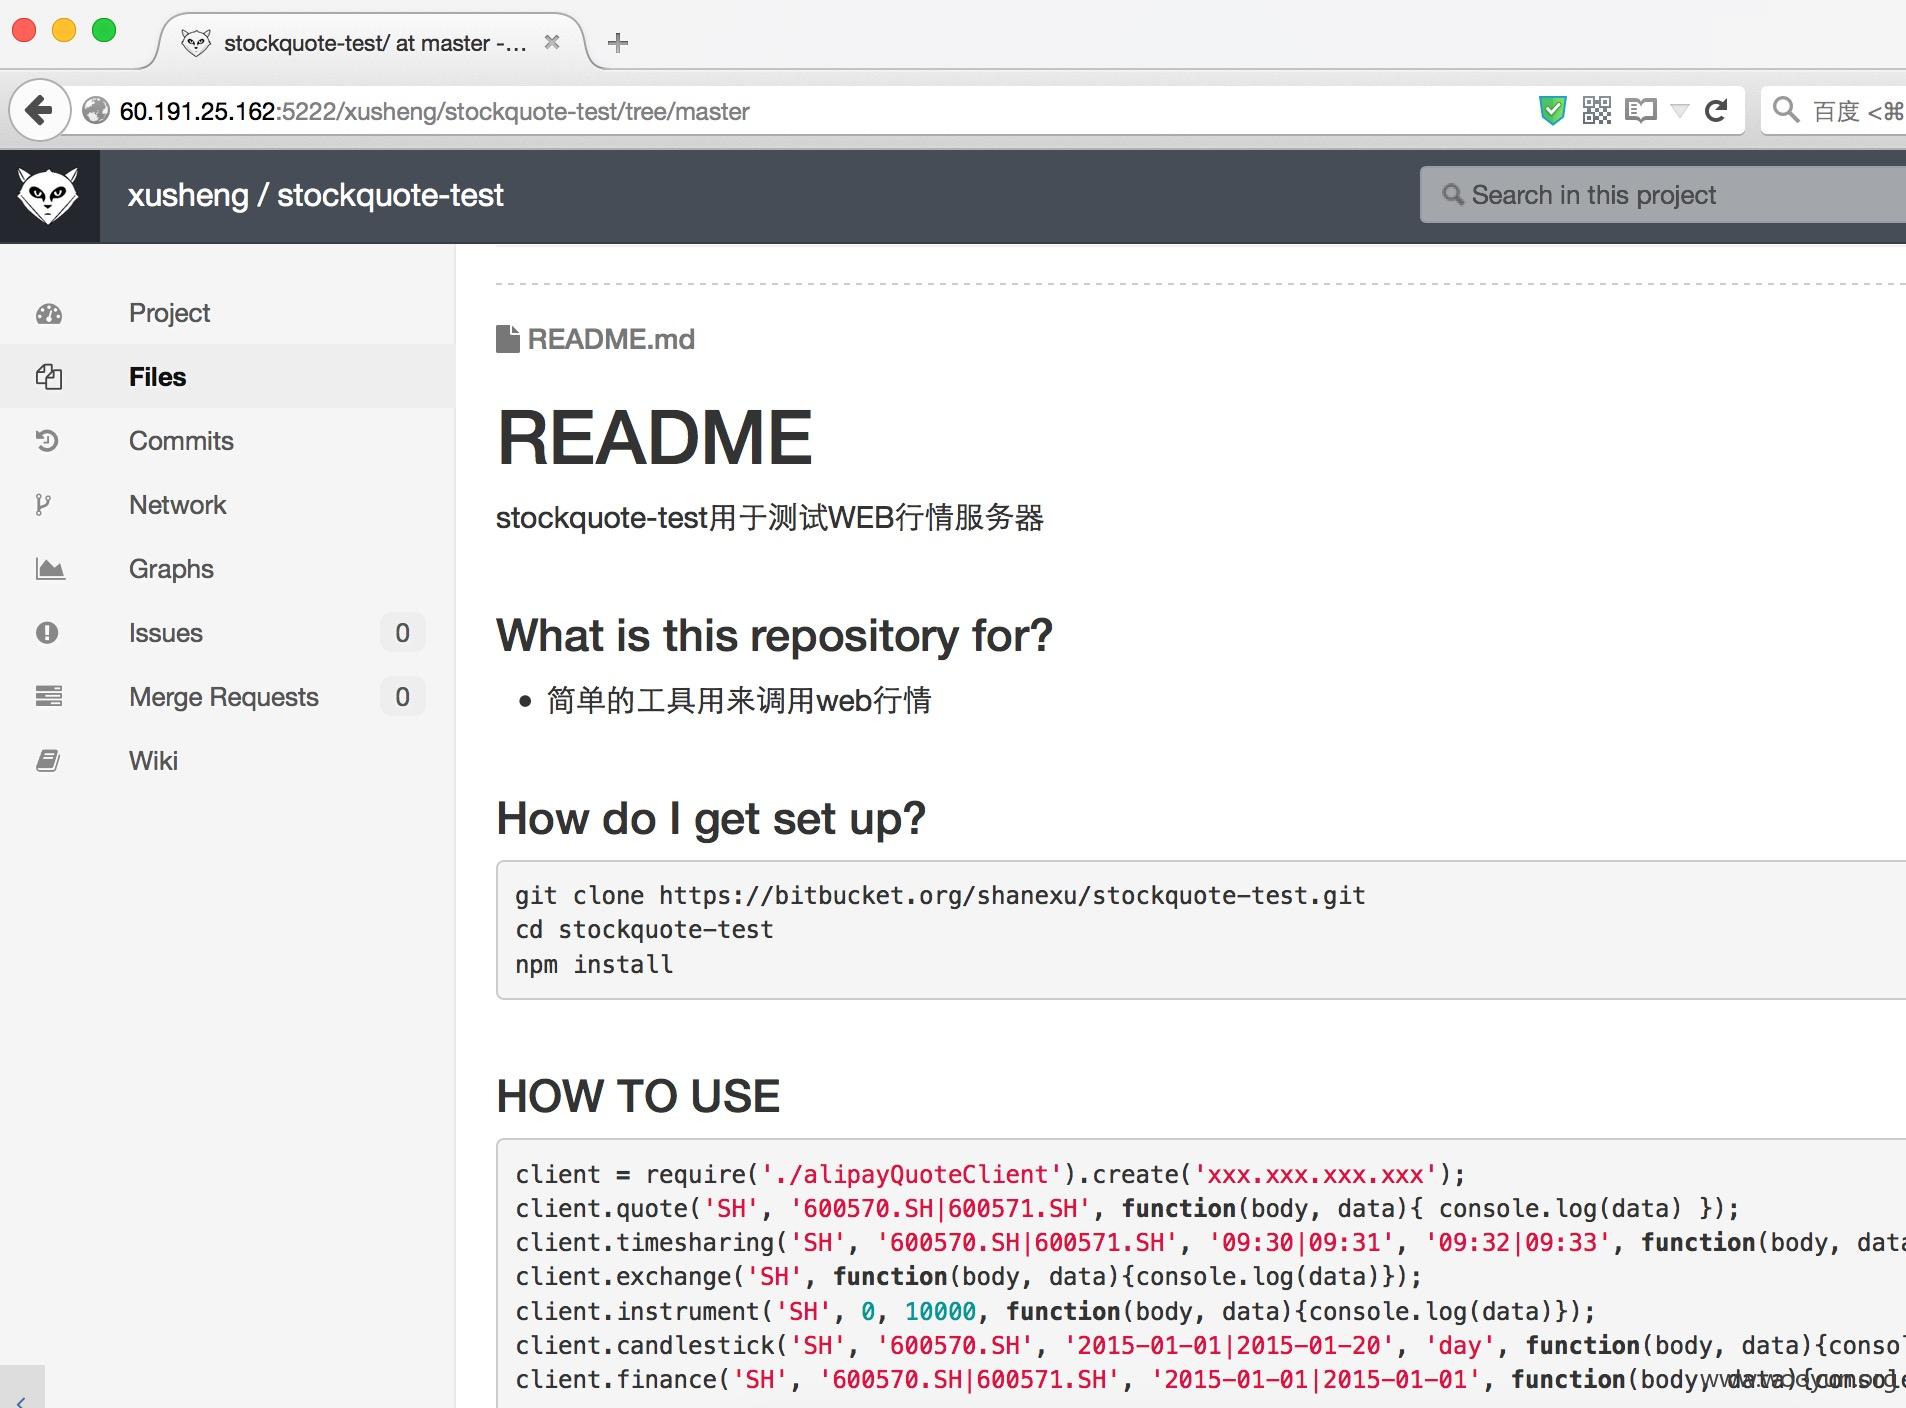The image size is (1906, 1408).
Task: Click the reader view book icon
Action: (x=1641, y=111)
